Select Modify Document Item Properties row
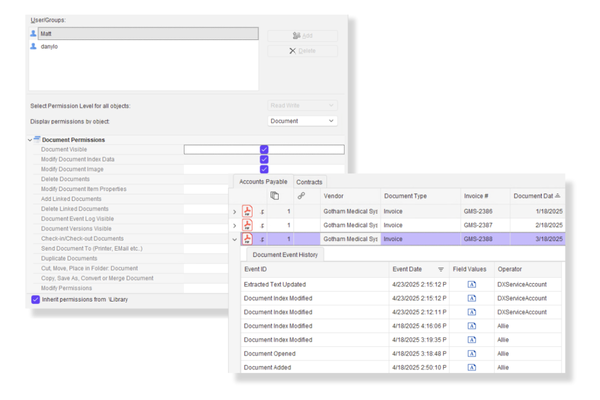The width and height of the screenshot is (600, 400). pyautogui.click(x=130, y=189)
